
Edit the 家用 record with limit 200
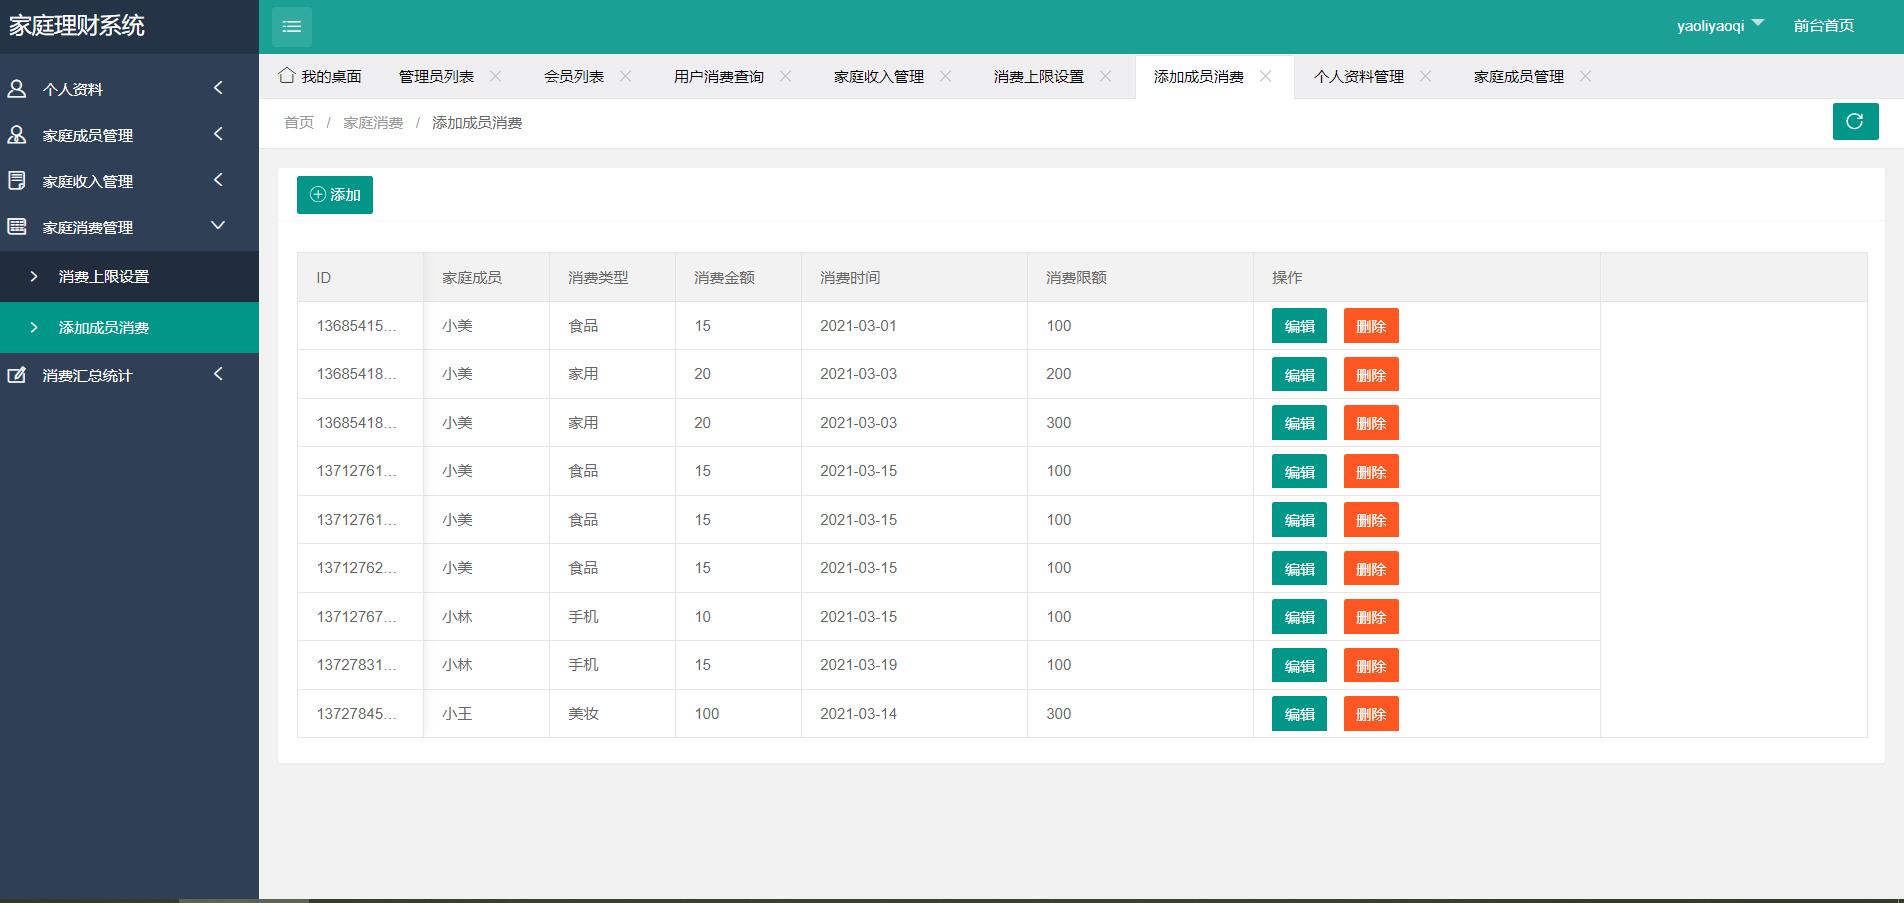pos(1299,374)
